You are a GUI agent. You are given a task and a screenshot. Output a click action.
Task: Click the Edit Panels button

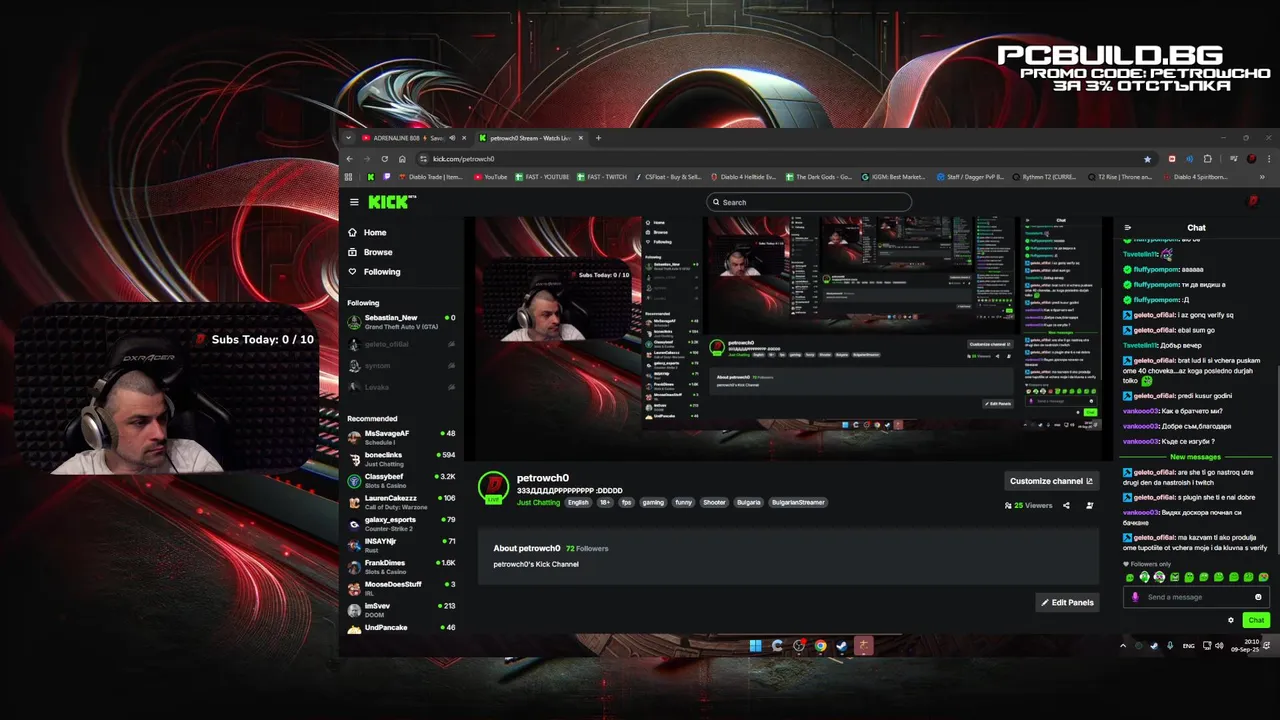pyautogui.click(x=1067, y=602)
